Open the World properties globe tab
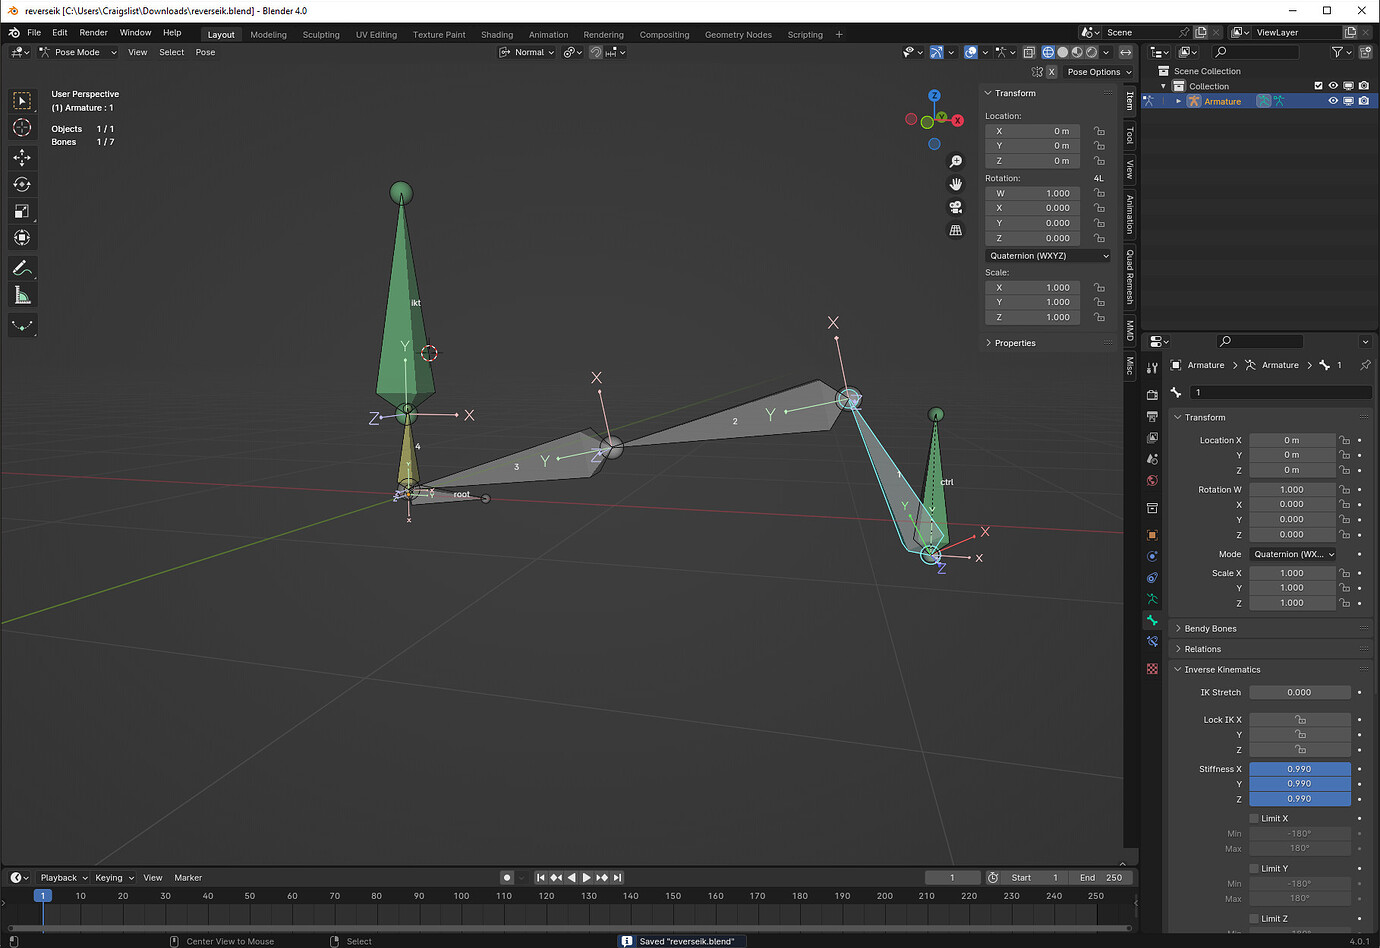 coord(1152,481)
